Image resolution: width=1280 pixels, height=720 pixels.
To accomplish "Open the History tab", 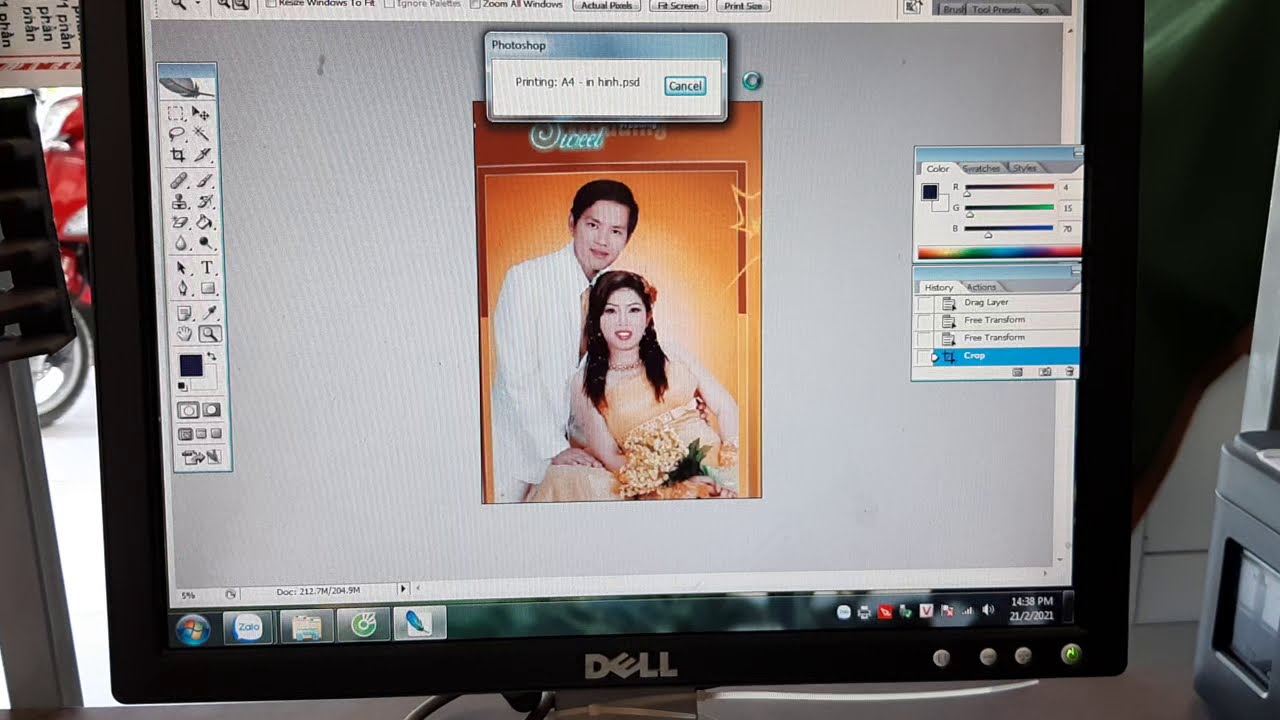I will click(938, 287).
